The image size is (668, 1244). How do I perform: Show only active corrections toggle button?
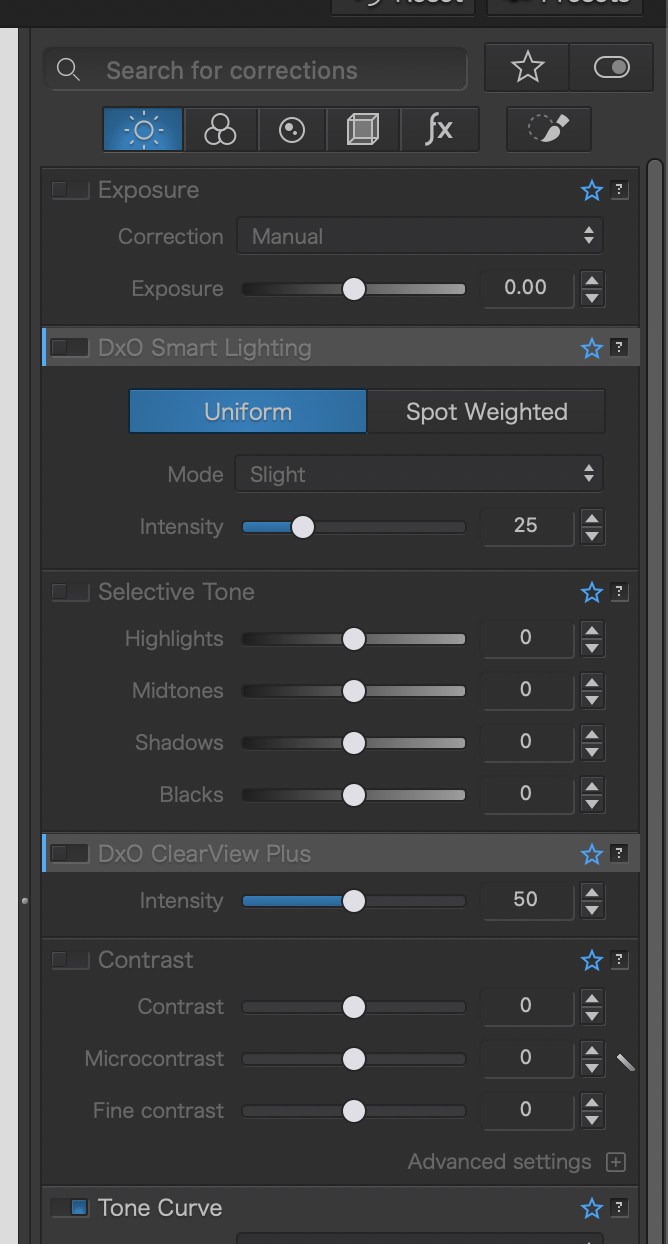(611, 68)
